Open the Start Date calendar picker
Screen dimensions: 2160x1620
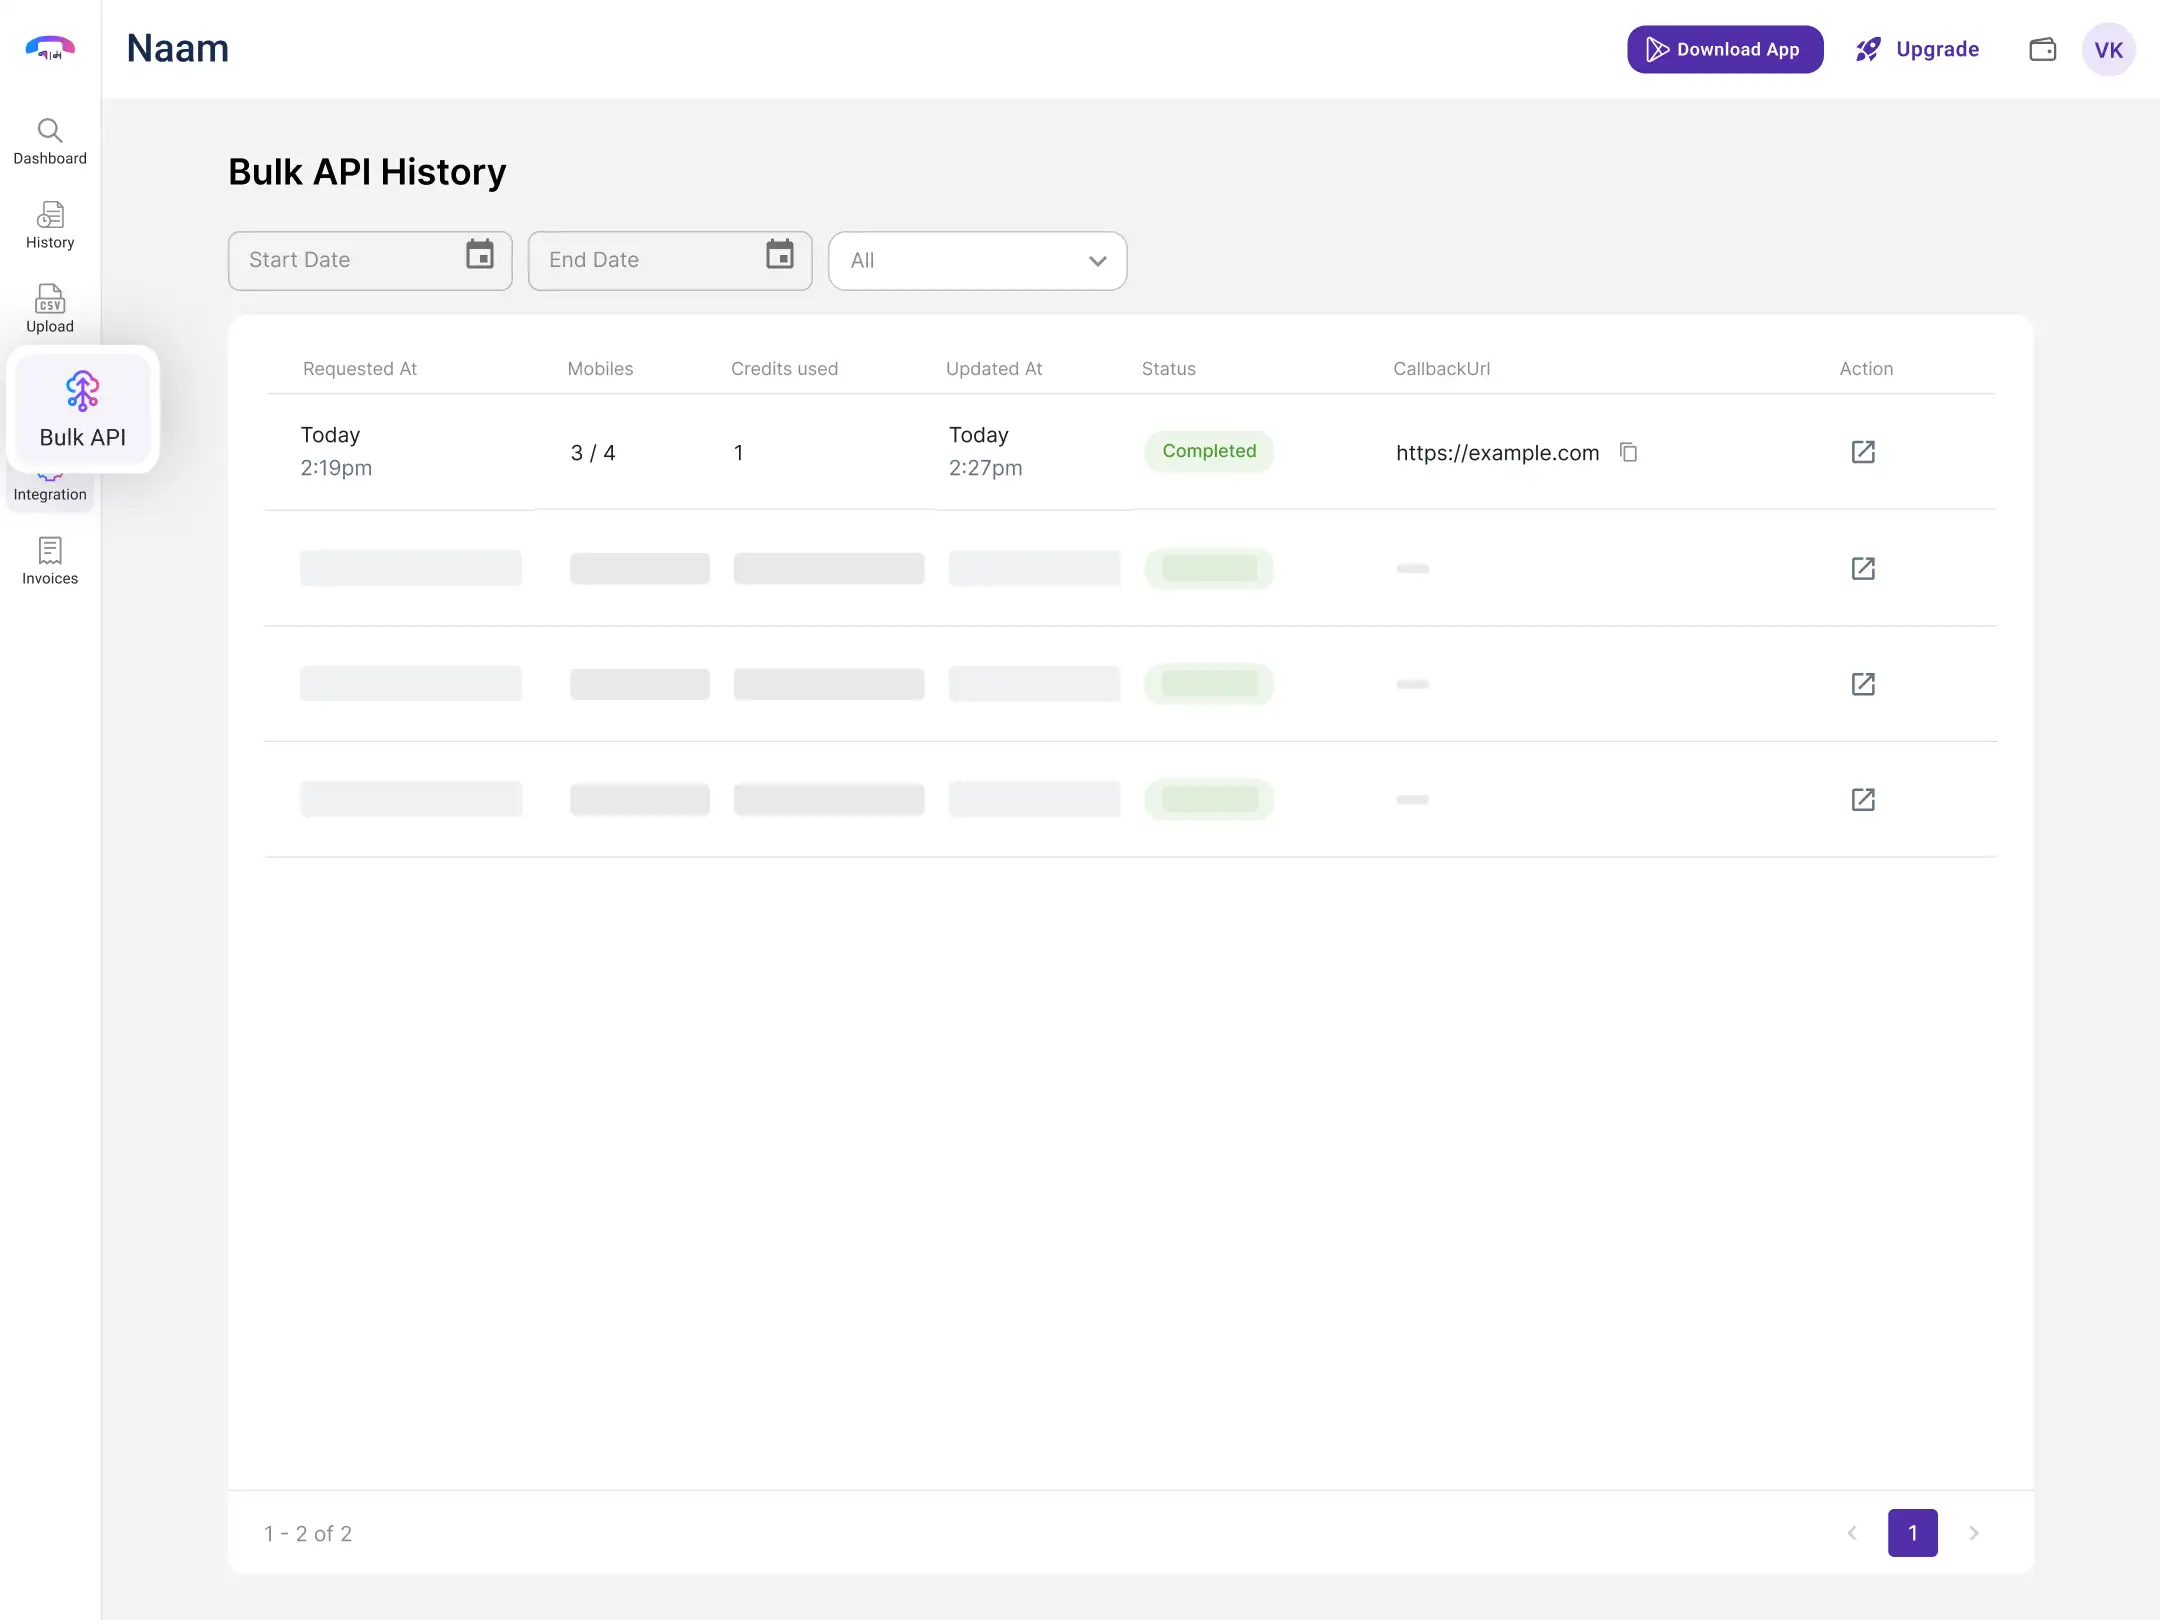click(479, 258)
